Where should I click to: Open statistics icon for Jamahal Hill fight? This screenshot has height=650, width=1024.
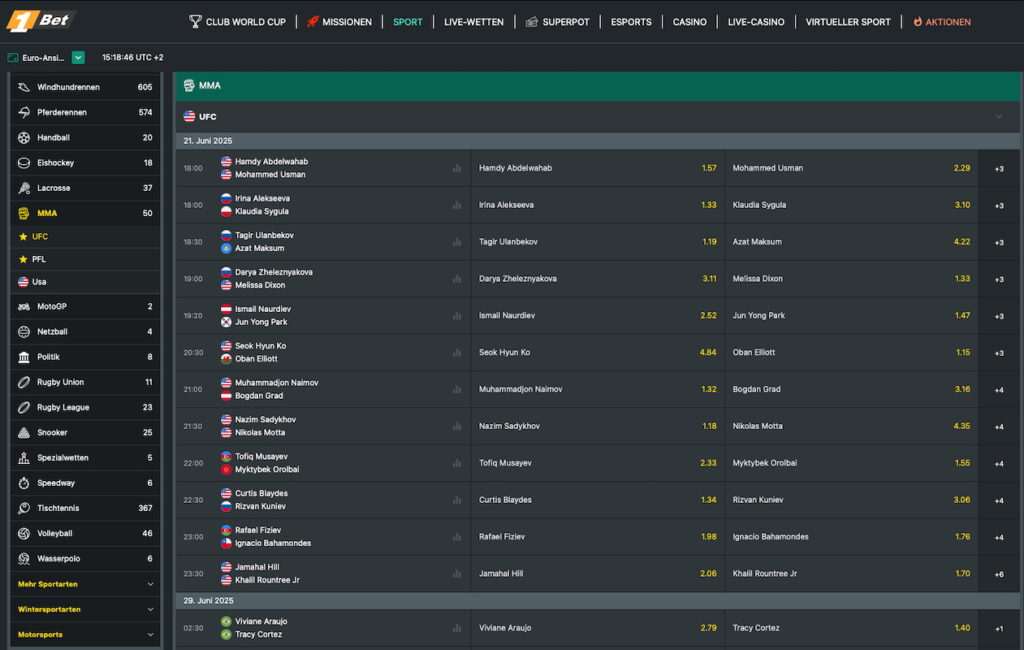[457, 574]
